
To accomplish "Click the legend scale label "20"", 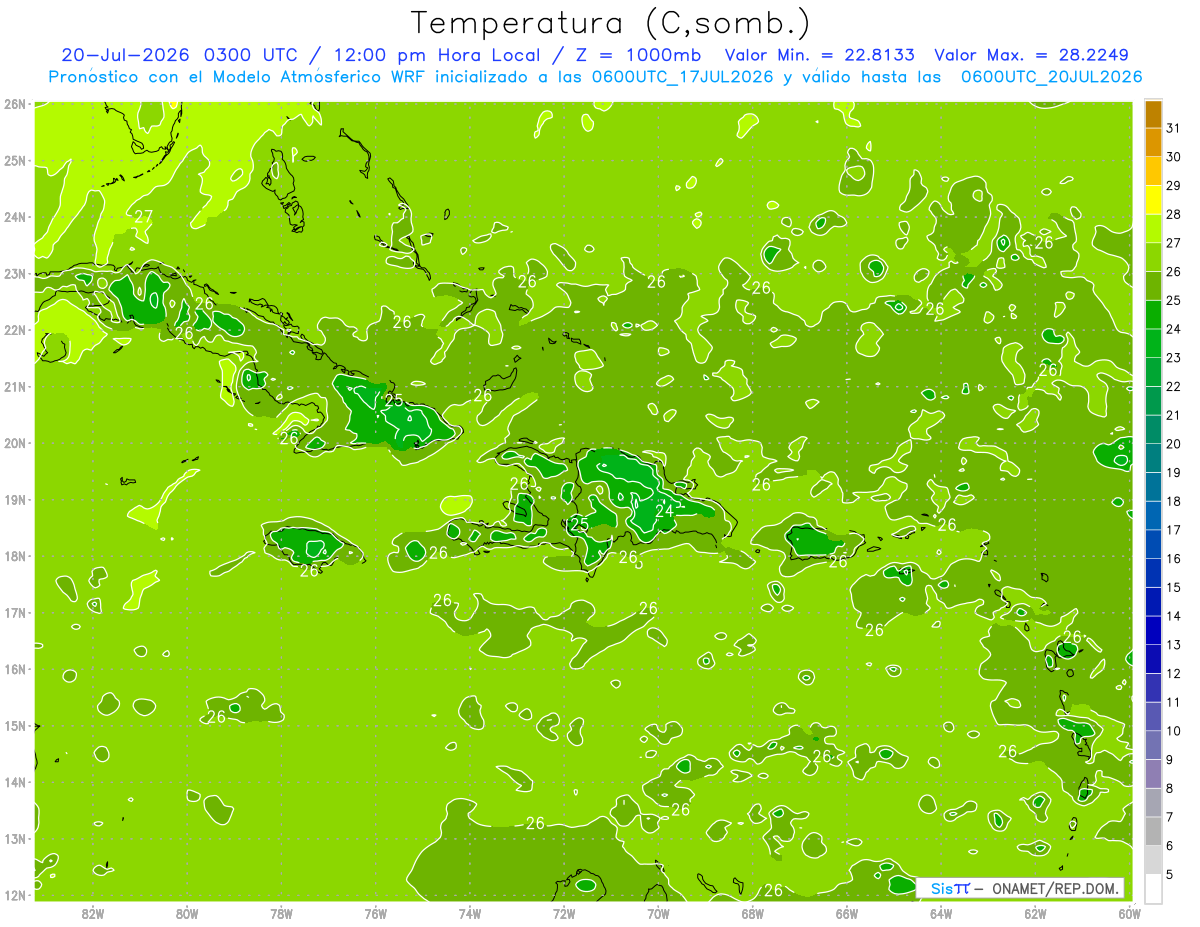I will pyautogui.click(x=1174, y=444).
